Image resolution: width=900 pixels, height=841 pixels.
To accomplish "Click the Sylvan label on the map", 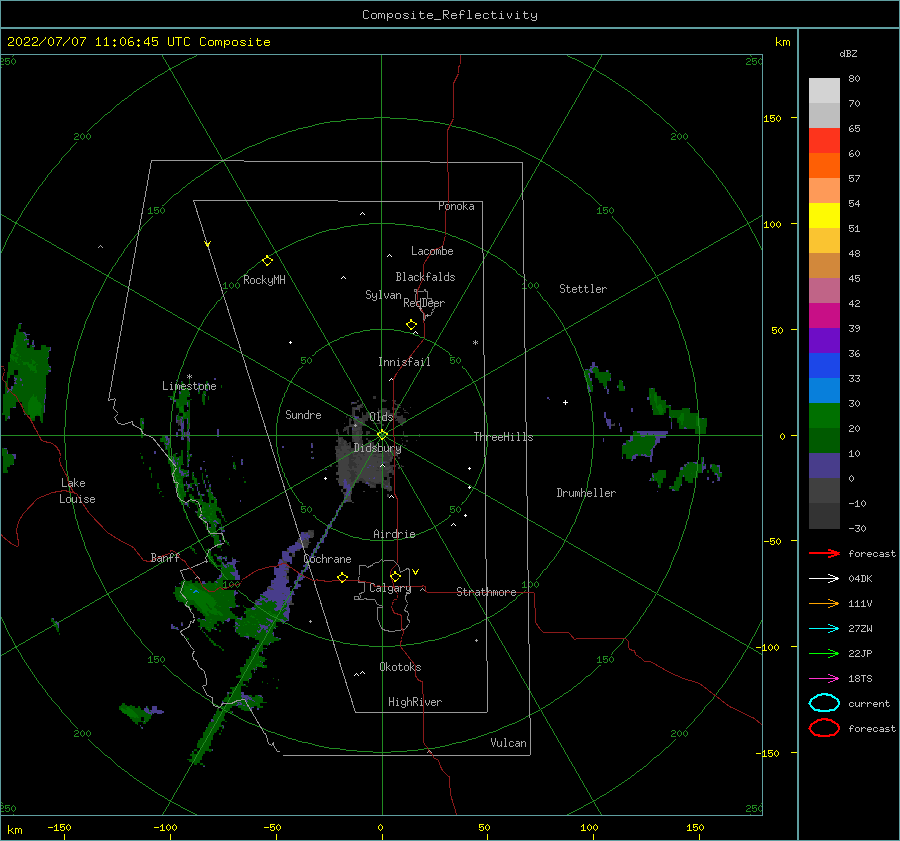I will (x=383, y=295).
